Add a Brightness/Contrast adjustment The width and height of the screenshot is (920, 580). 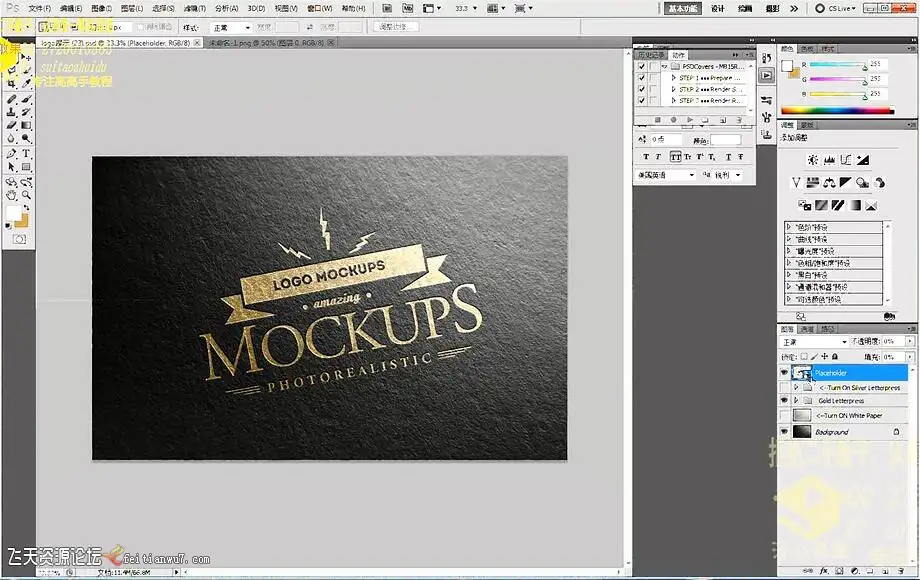(x=812, y=159)
